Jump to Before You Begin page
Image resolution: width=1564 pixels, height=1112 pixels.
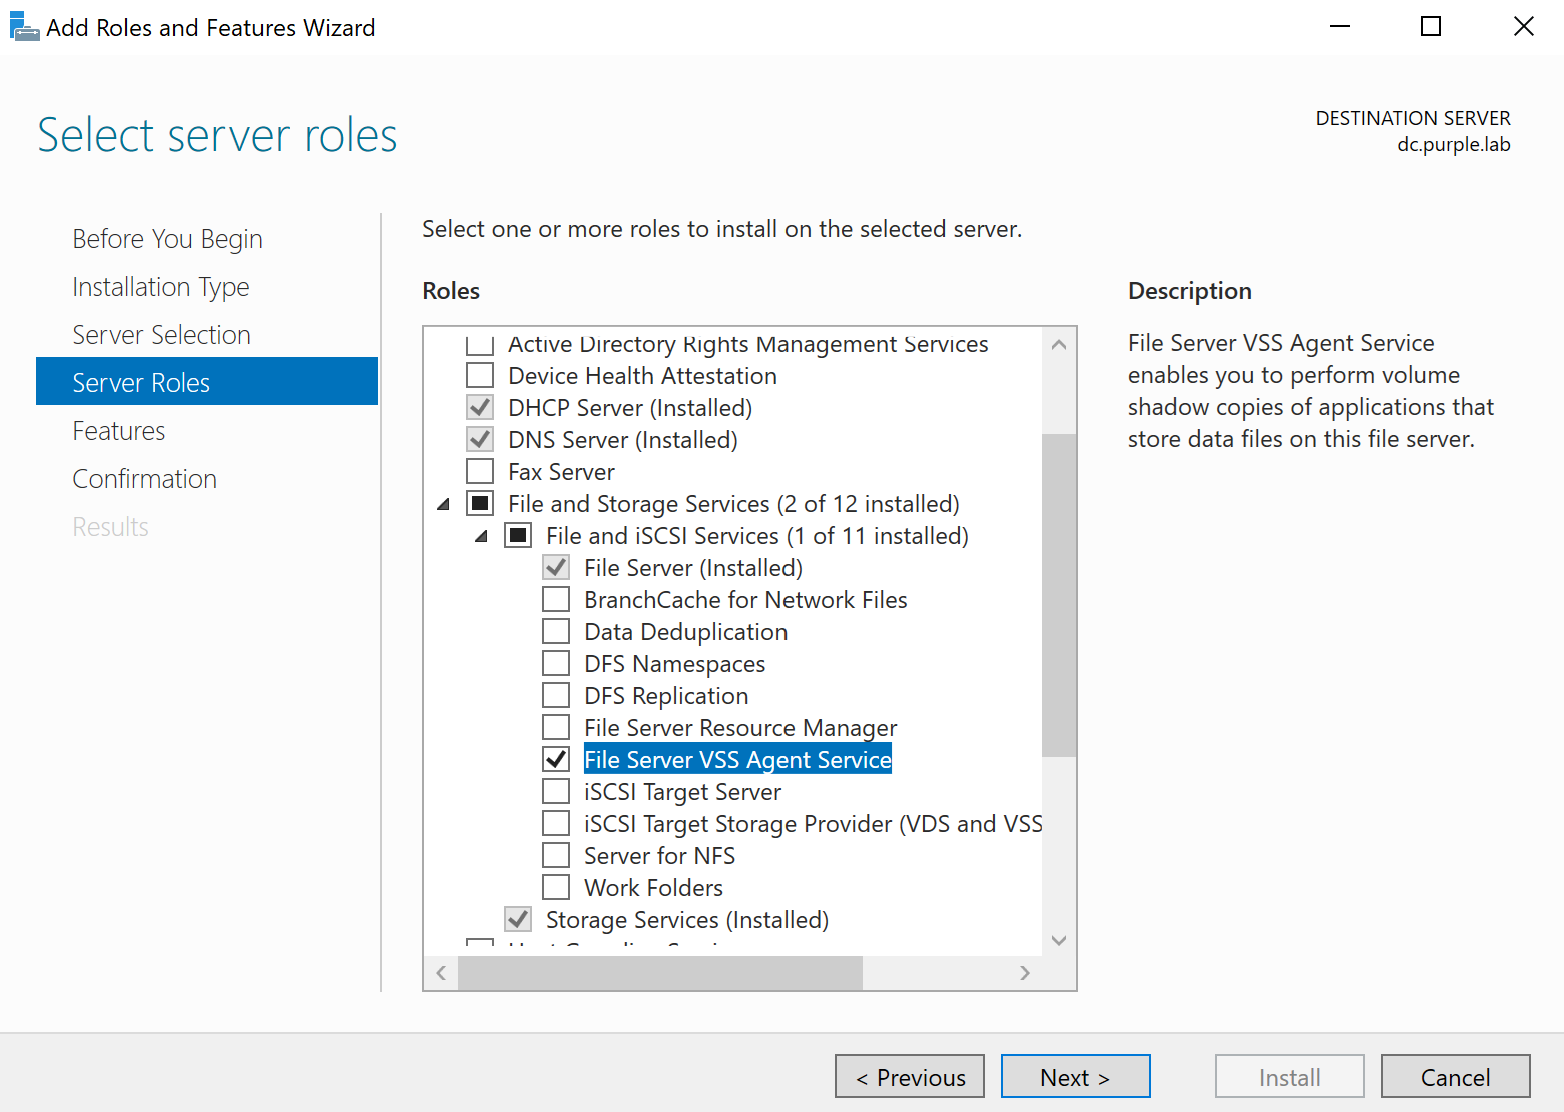point(167,239)
